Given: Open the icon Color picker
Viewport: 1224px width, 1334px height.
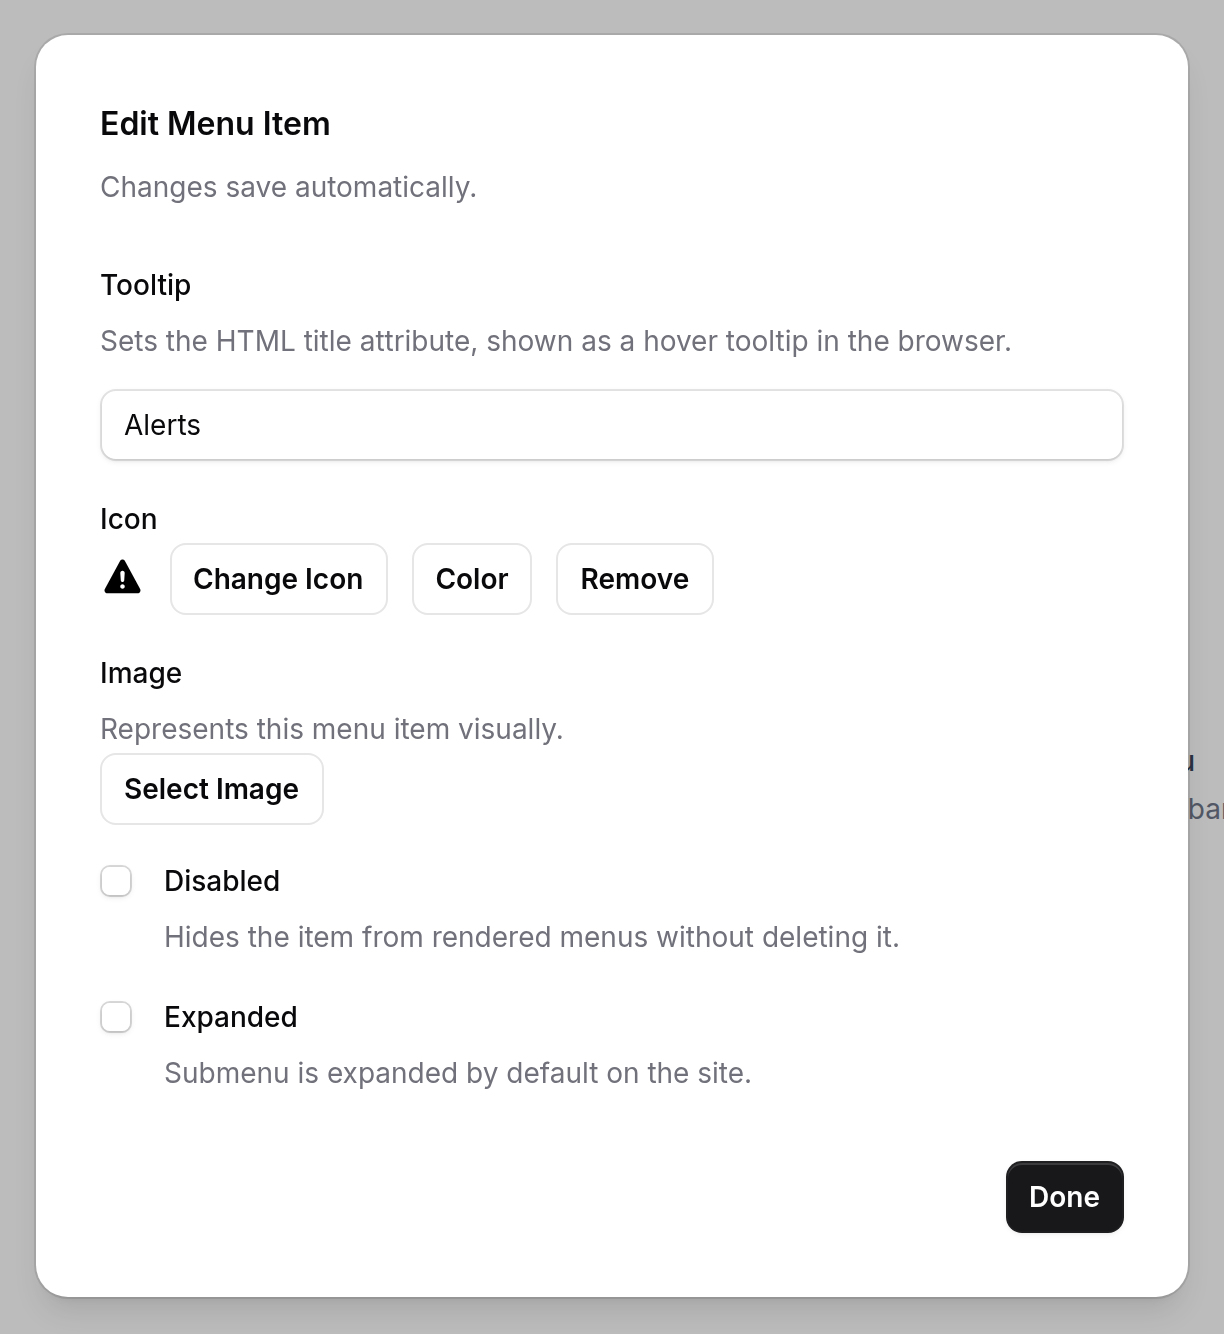Looking at the screenshot, I should click(x=472, y=579).
